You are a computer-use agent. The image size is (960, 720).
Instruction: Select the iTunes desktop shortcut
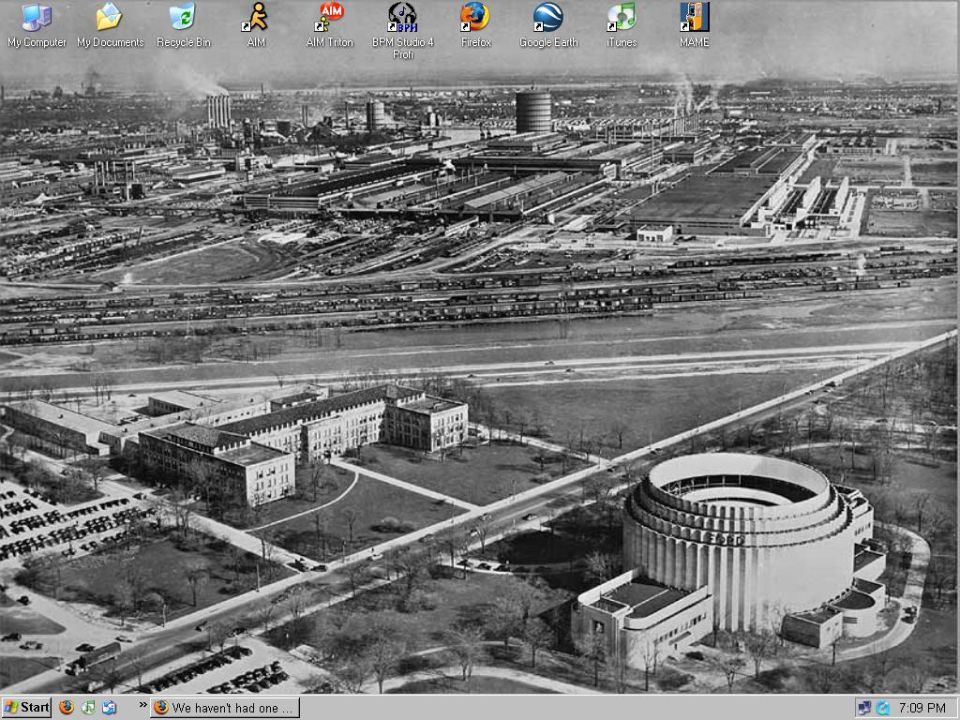pyautogui.click(x=621, y=25)
